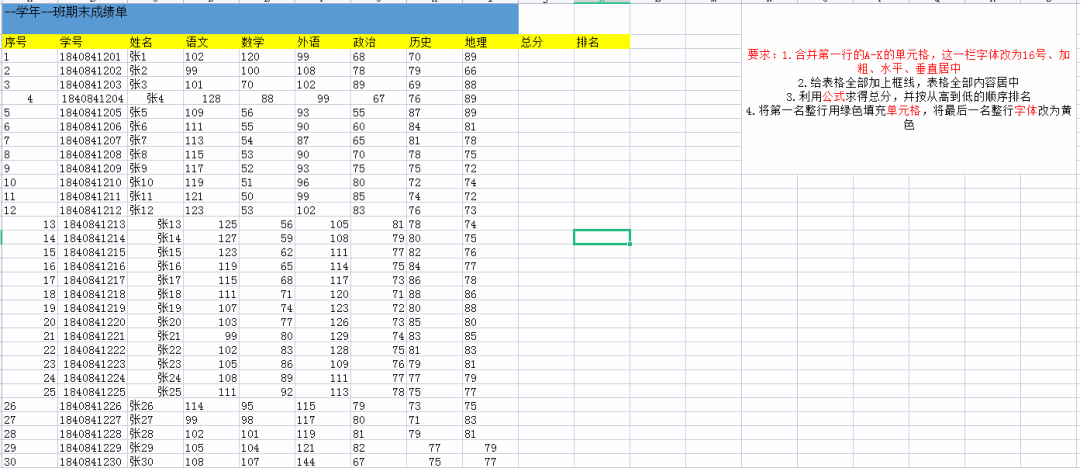Click the 政治 header cell
The height and width of the screenshot is (468, 1080).
(377, 42)
